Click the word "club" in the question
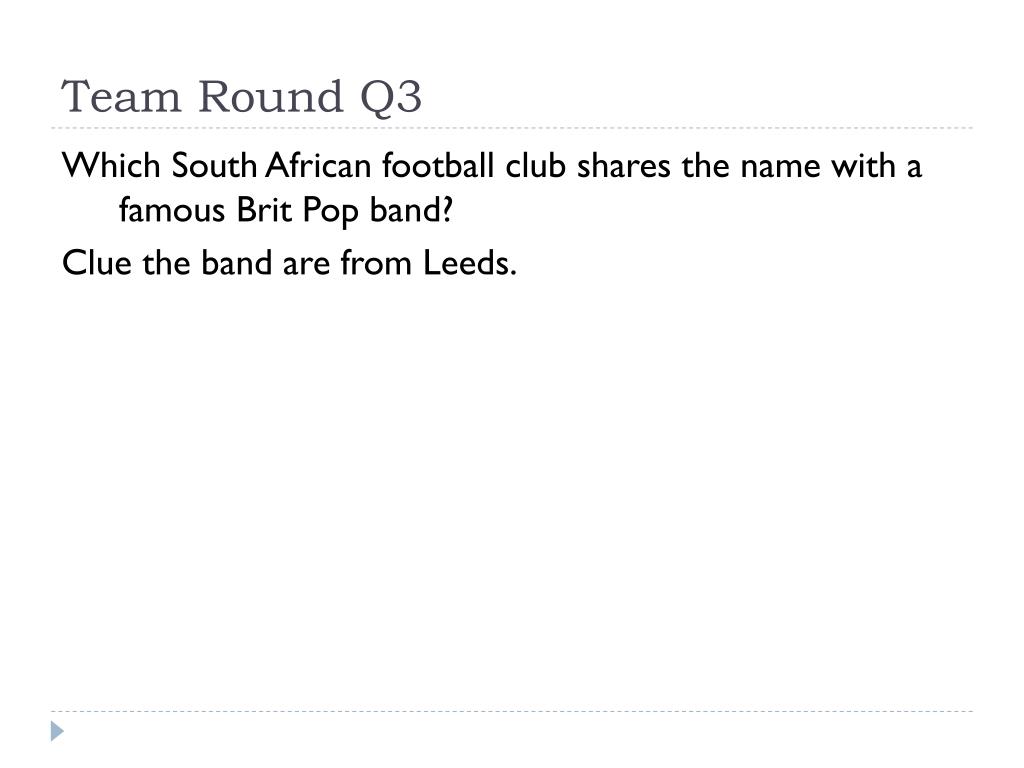The width and height of the screenshot is (1024, 768). (535, 165)
